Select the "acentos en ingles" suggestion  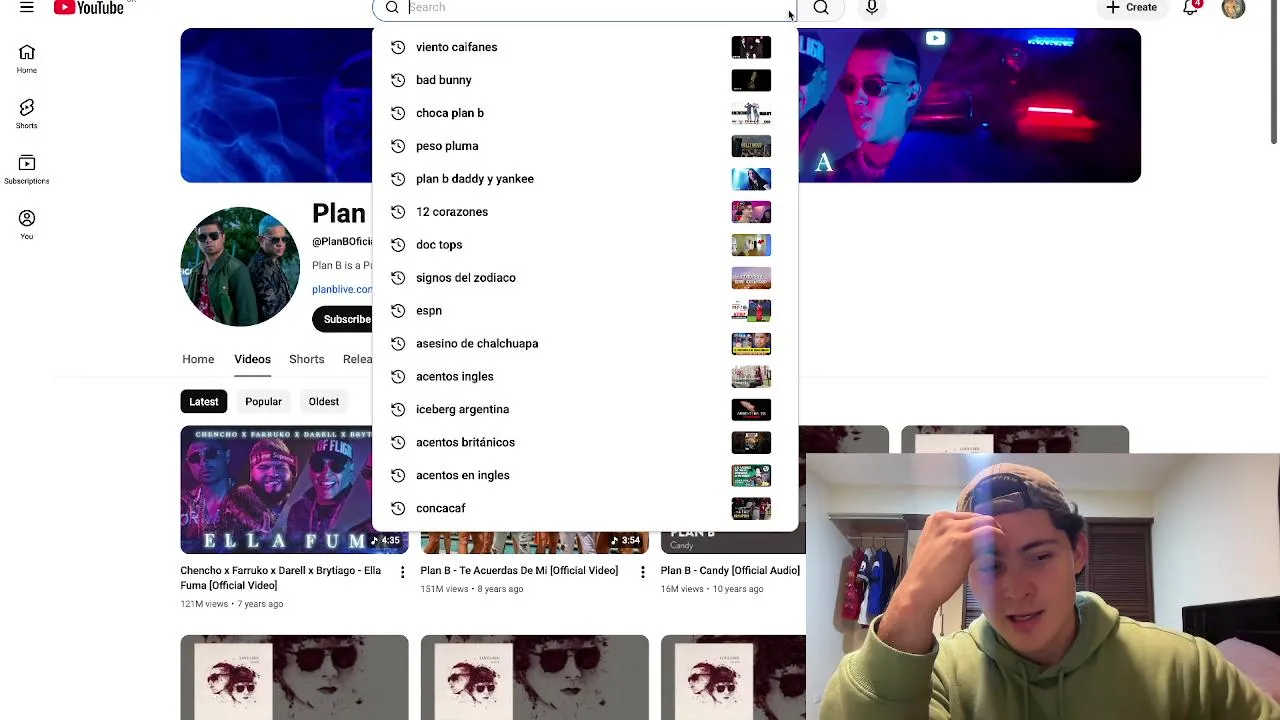pos(585,476)
